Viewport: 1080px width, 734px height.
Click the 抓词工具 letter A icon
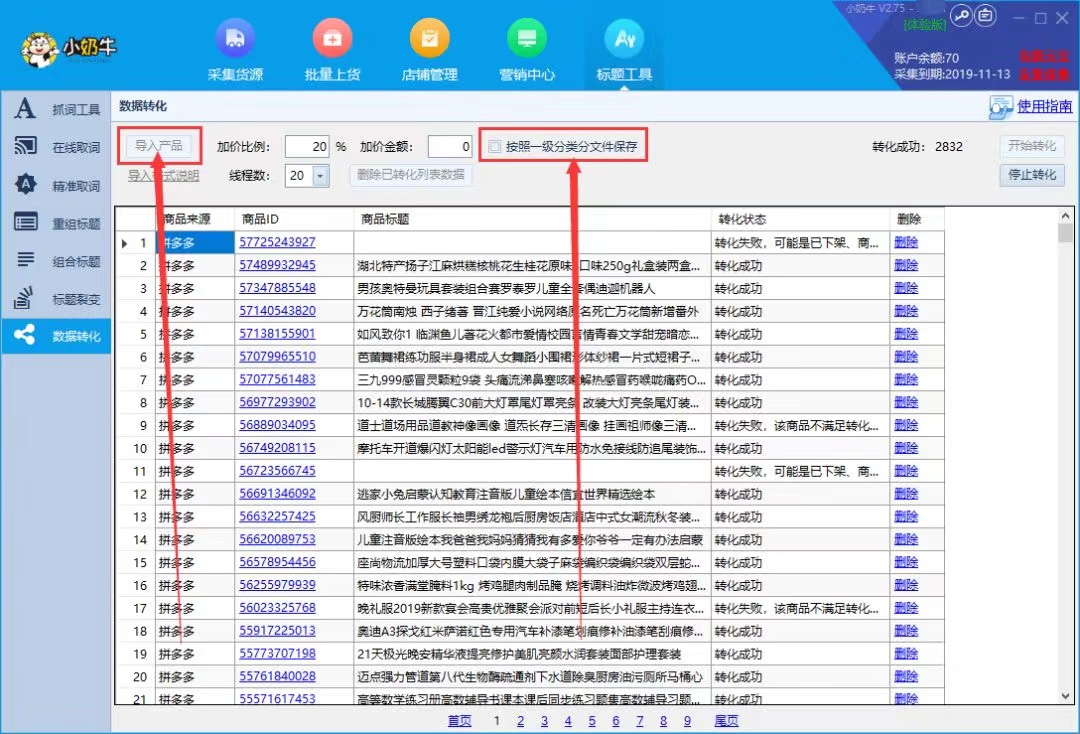[25, 108]
